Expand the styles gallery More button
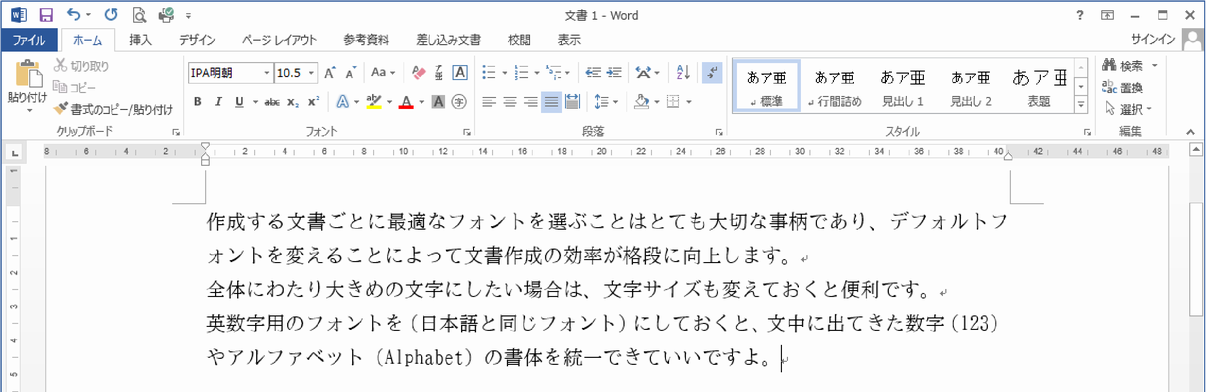 [x=1081, y=105]
